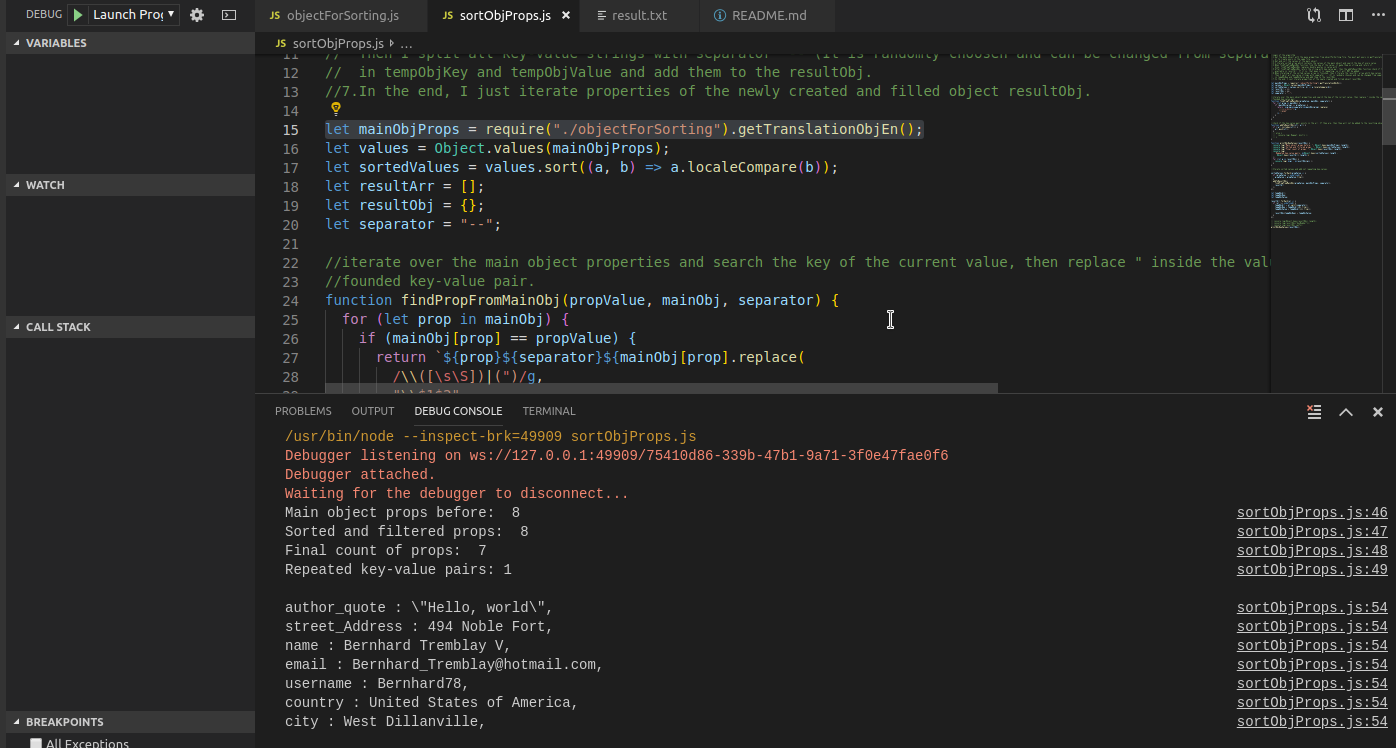Start debugging with the green play button
This screenshot has height=748, width=1396.
tap(77, 15)
